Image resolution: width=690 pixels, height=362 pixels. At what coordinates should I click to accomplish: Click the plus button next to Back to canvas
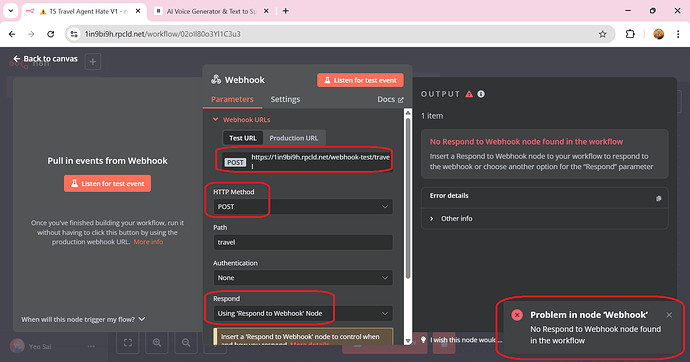92,62
